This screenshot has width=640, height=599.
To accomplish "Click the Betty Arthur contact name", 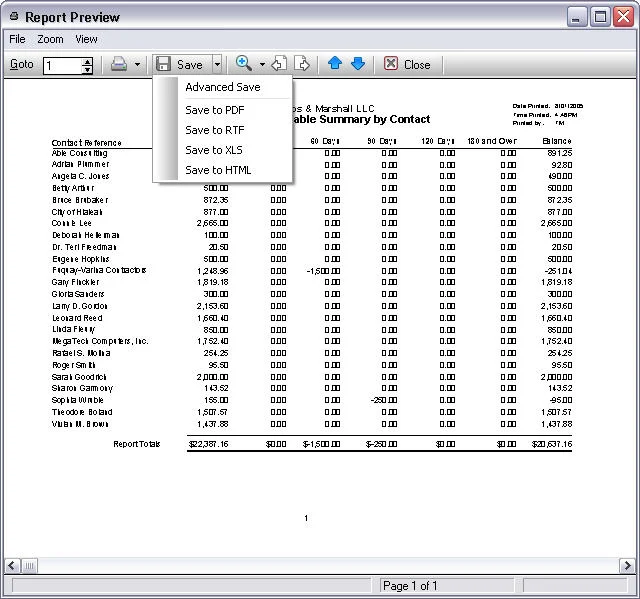I will pos(73,188).
